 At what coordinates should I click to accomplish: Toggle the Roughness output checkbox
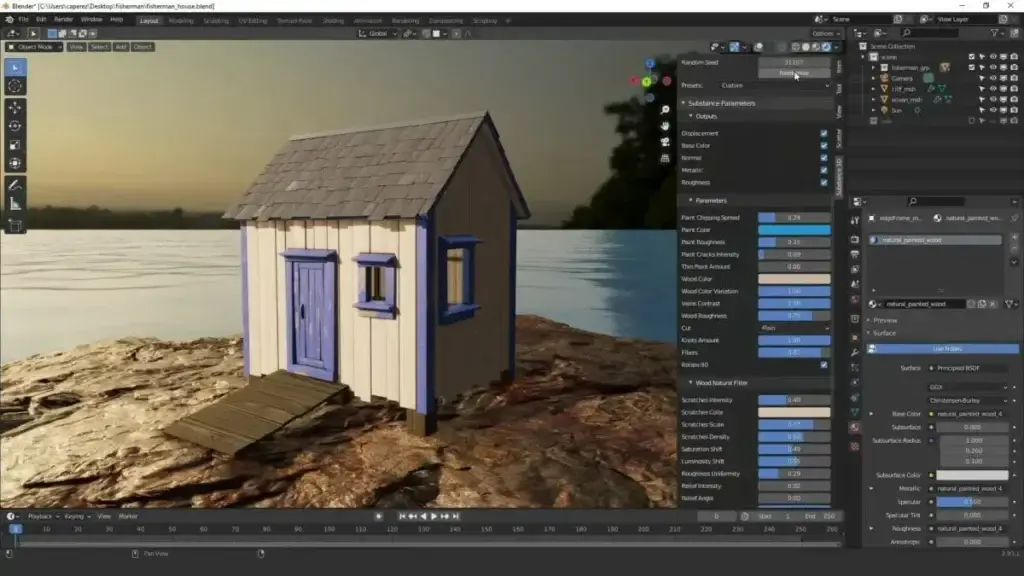824,182
